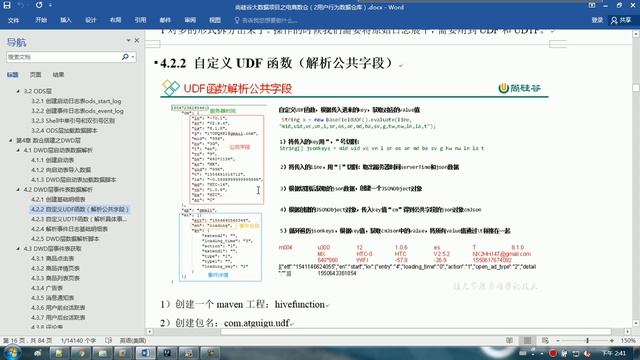Click the zoom slider handle
Image resolution: width=640 pixels, height=360 pixels.
587,340
